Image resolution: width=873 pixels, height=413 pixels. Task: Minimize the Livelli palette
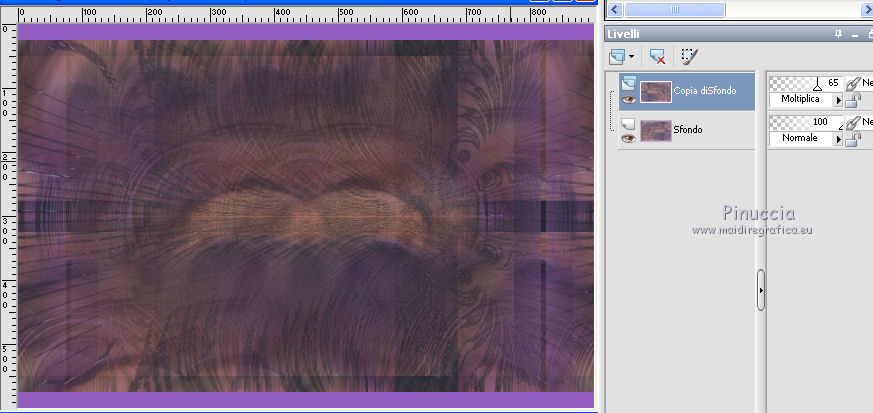tap(855, 35)
